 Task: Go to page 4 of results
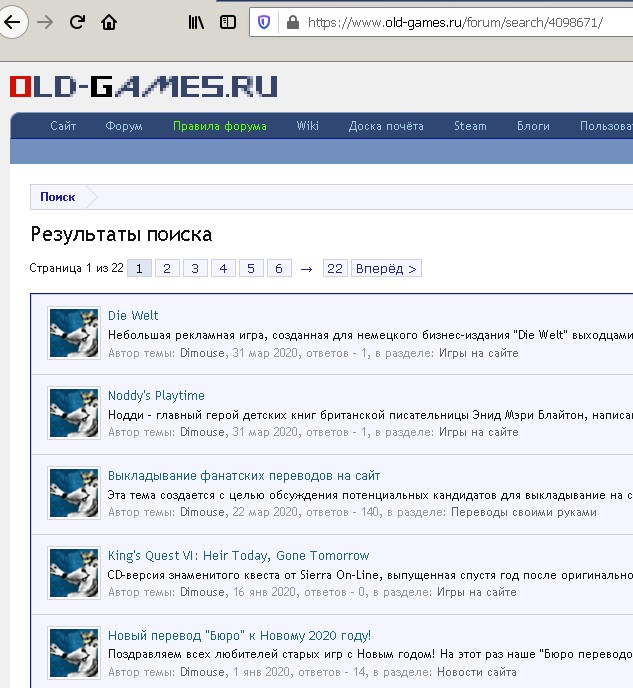(x=223, y=269)
